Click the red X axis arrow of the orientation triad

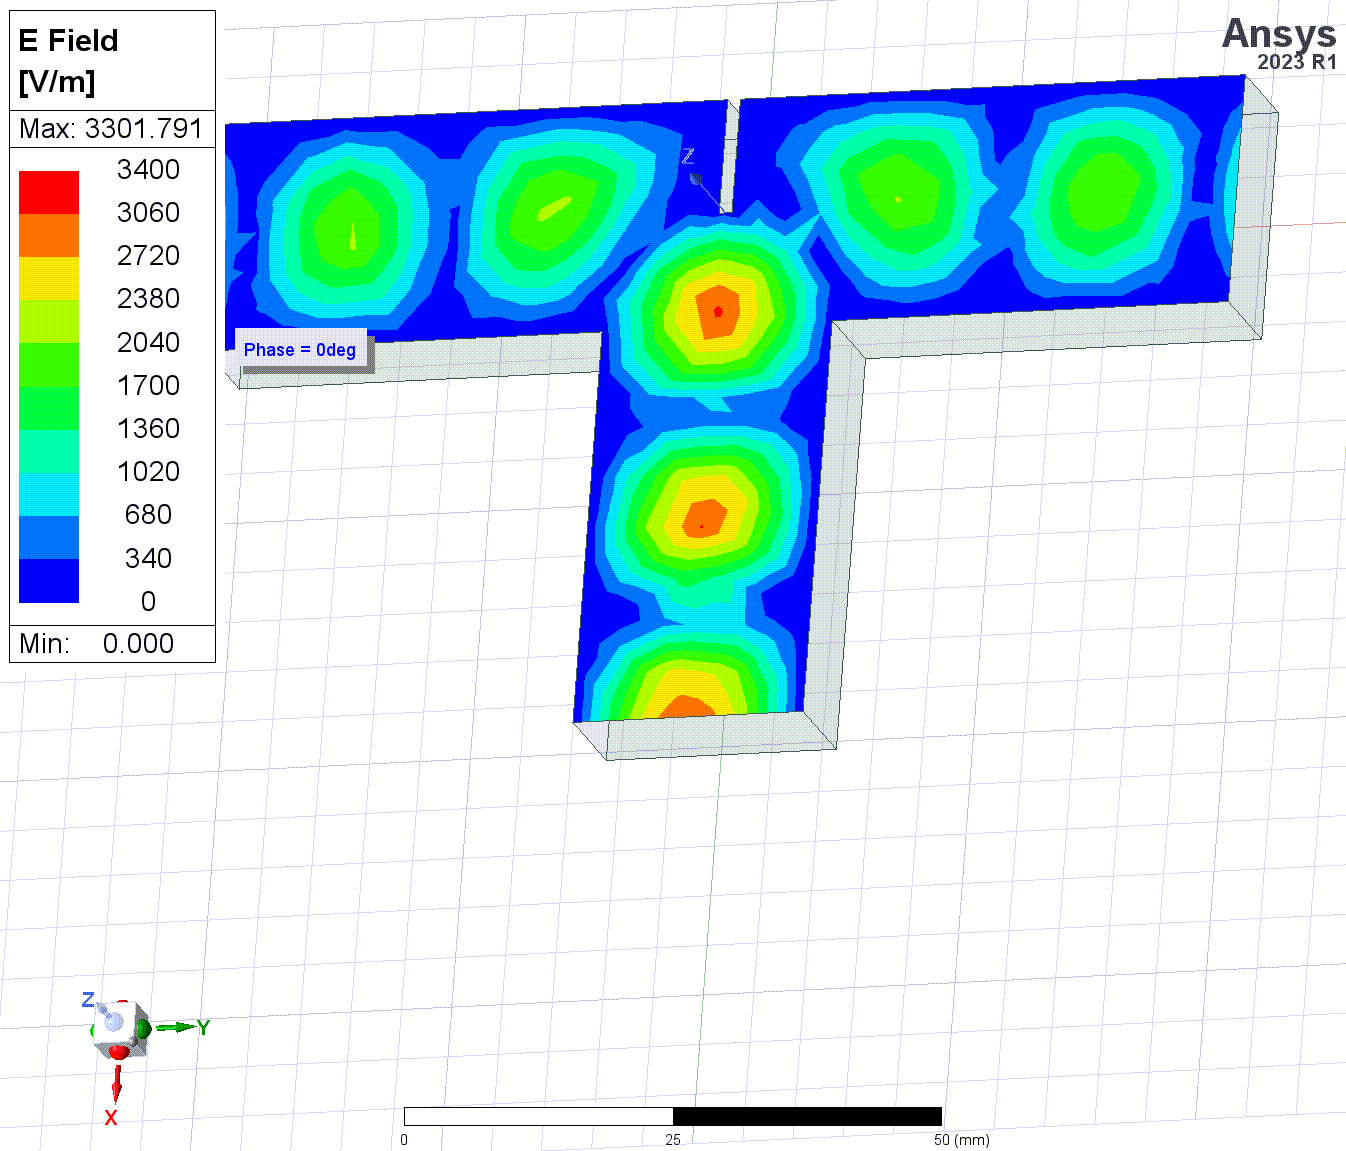pos(116,1083)
